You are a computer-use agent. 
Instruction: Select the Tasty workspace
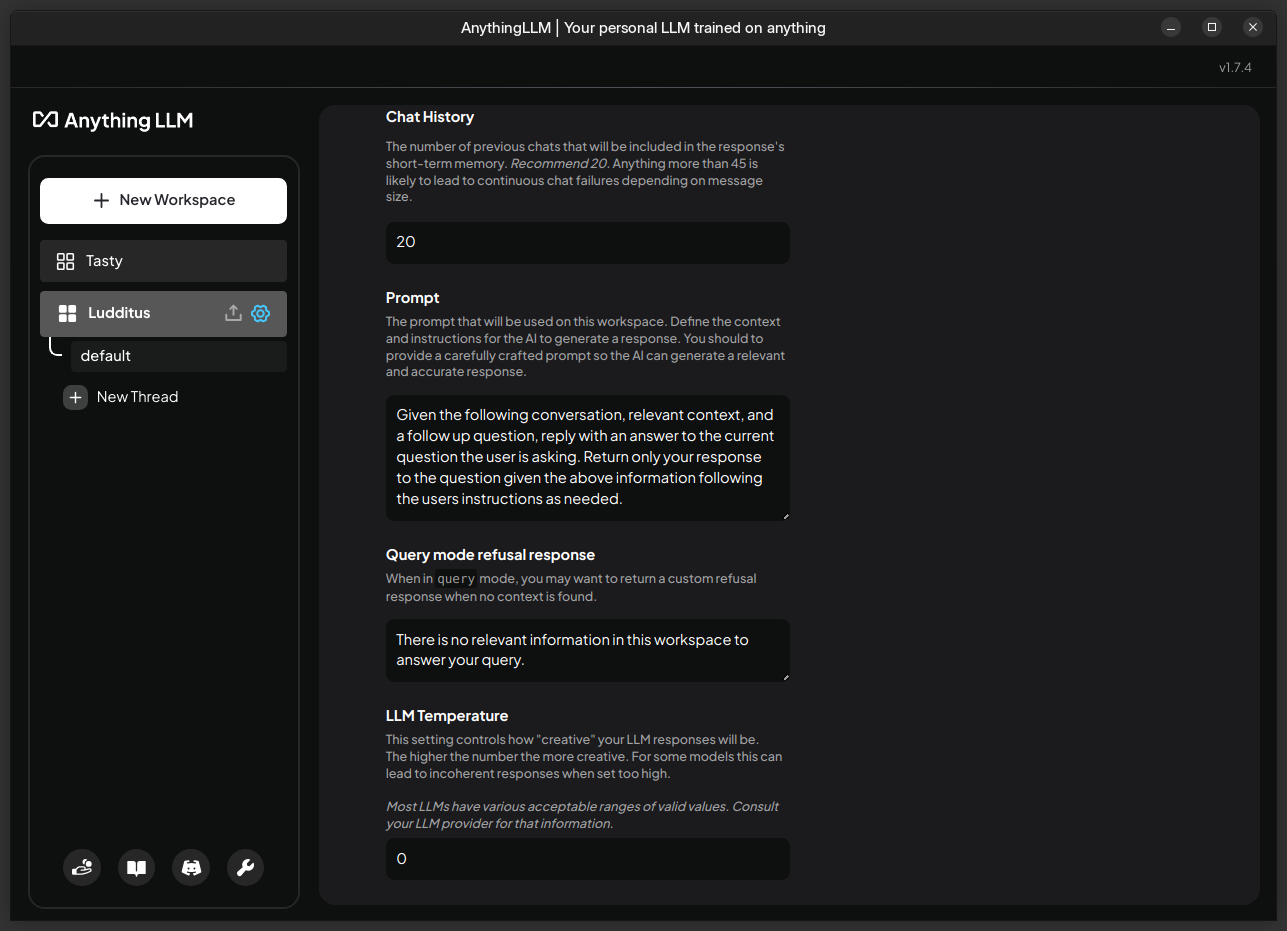[x=163, y=261]
